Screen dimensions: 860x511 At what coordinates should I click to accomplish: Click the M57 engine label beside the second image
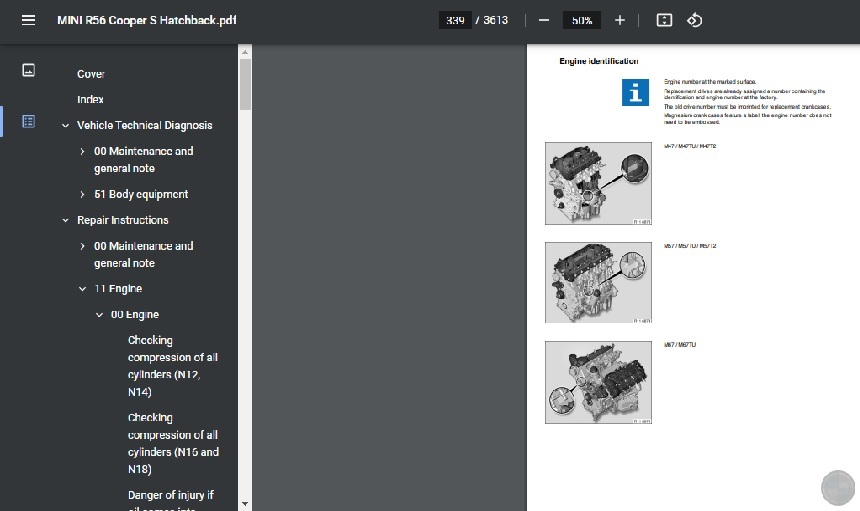(x=690, y=246)
